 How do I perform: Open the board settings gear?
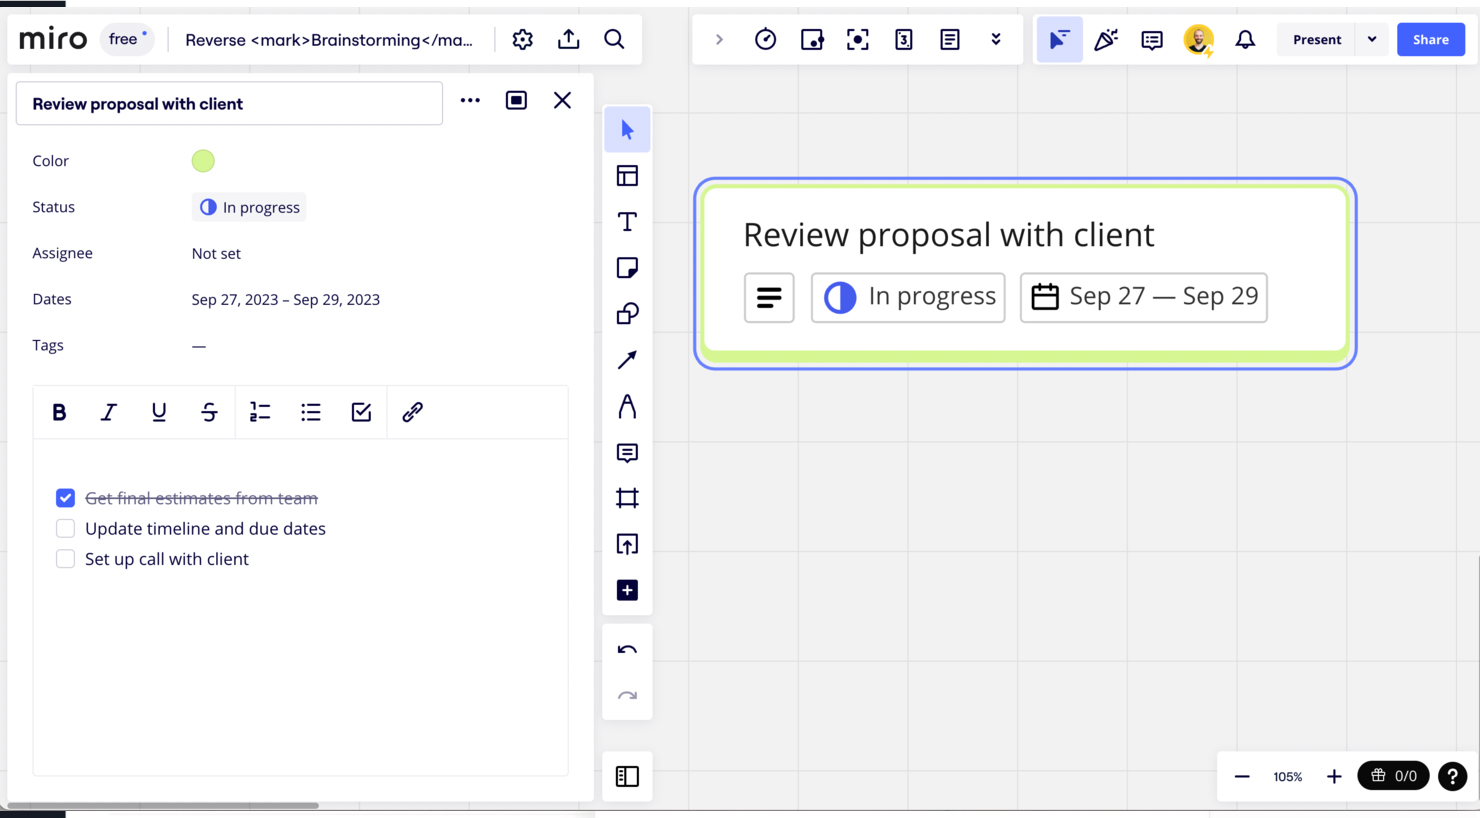pos(522,40)
